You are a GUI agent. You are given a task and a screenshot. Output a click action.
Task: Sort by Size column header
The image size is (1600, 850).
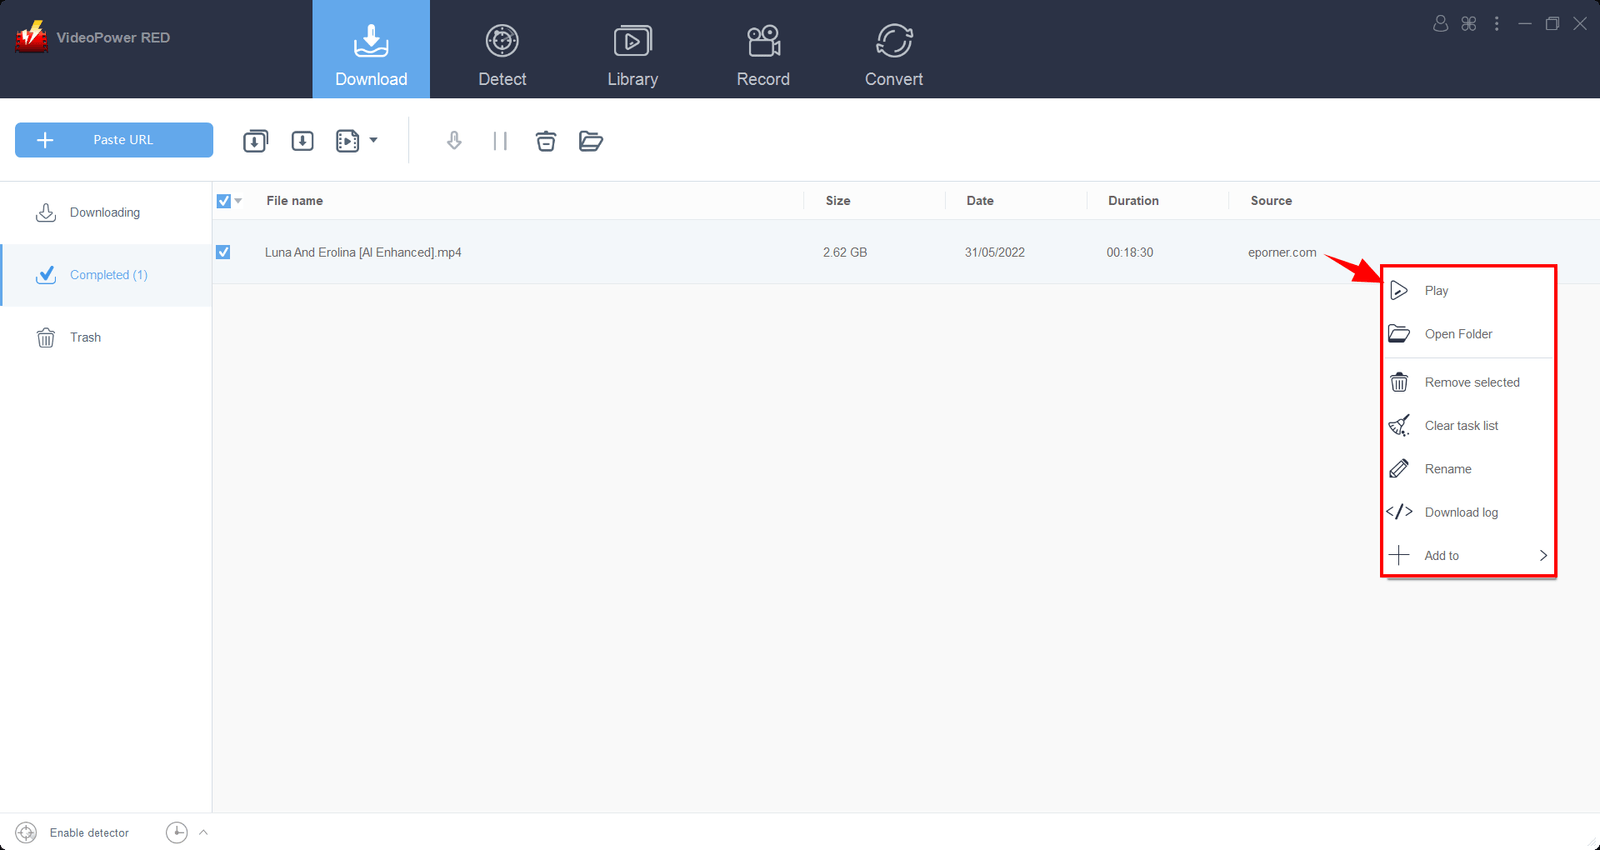coord(838,201)
